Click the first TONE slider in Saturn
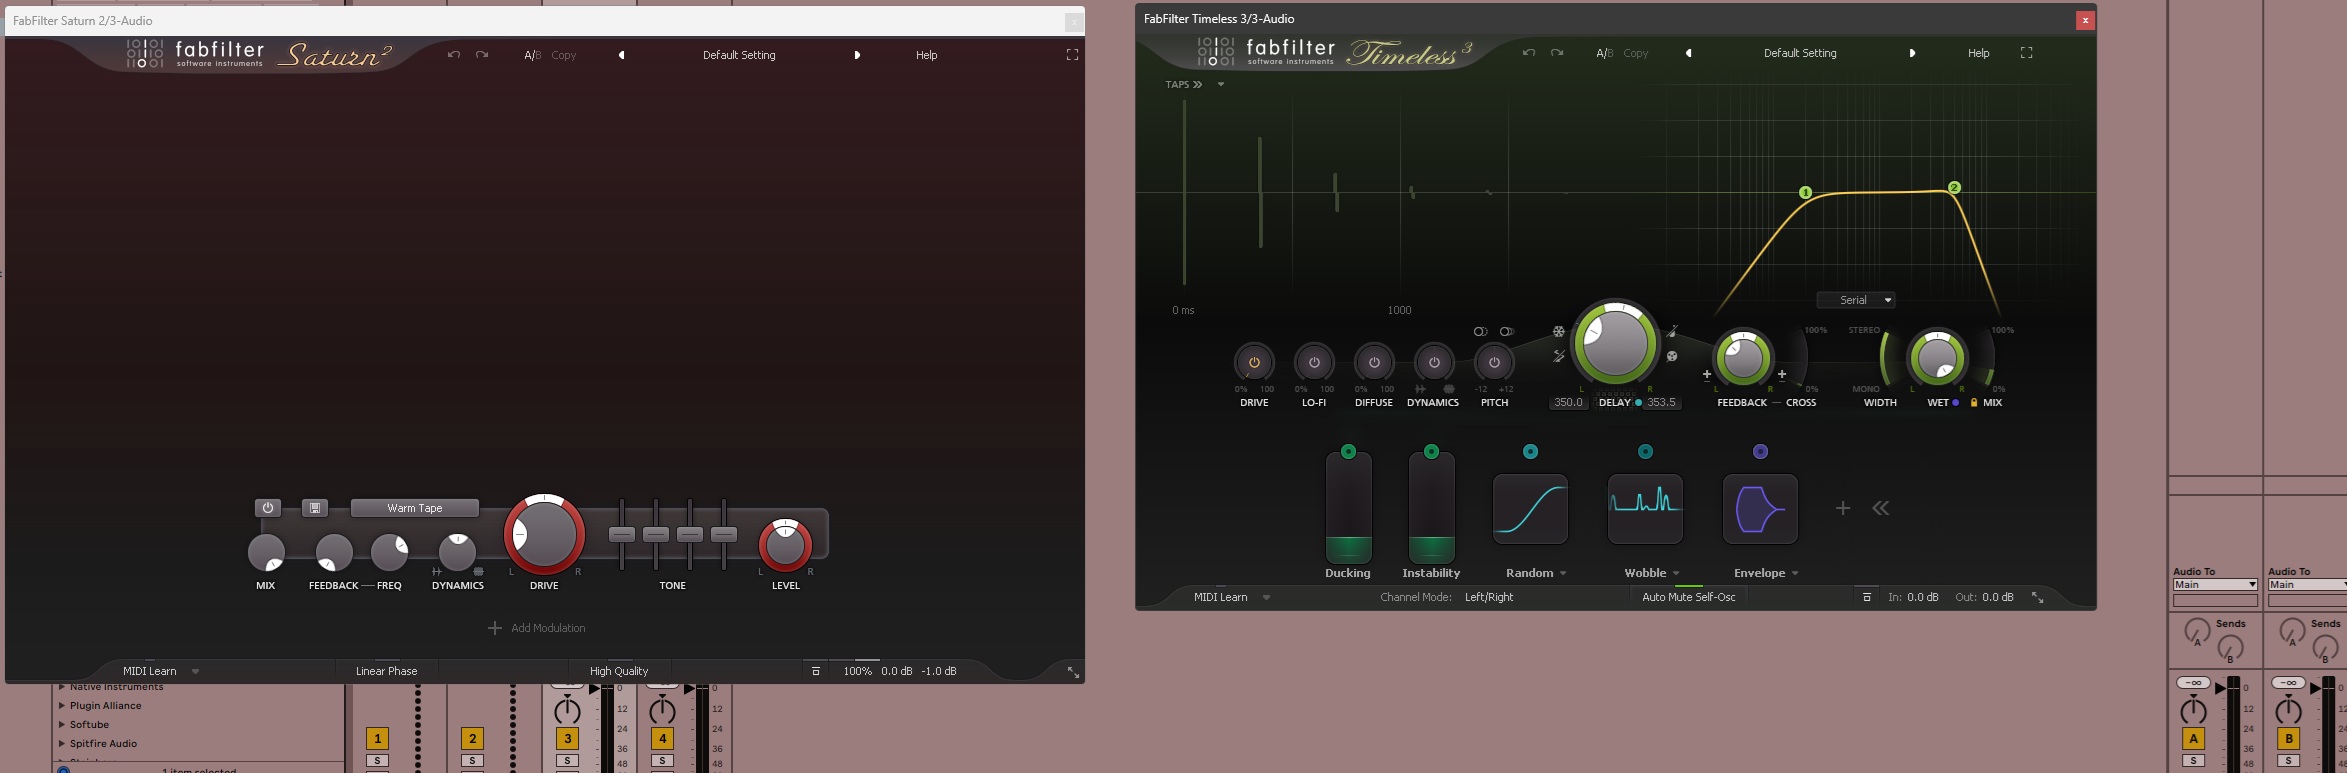This screenshot has height=773, width=2347. (622, 534)
